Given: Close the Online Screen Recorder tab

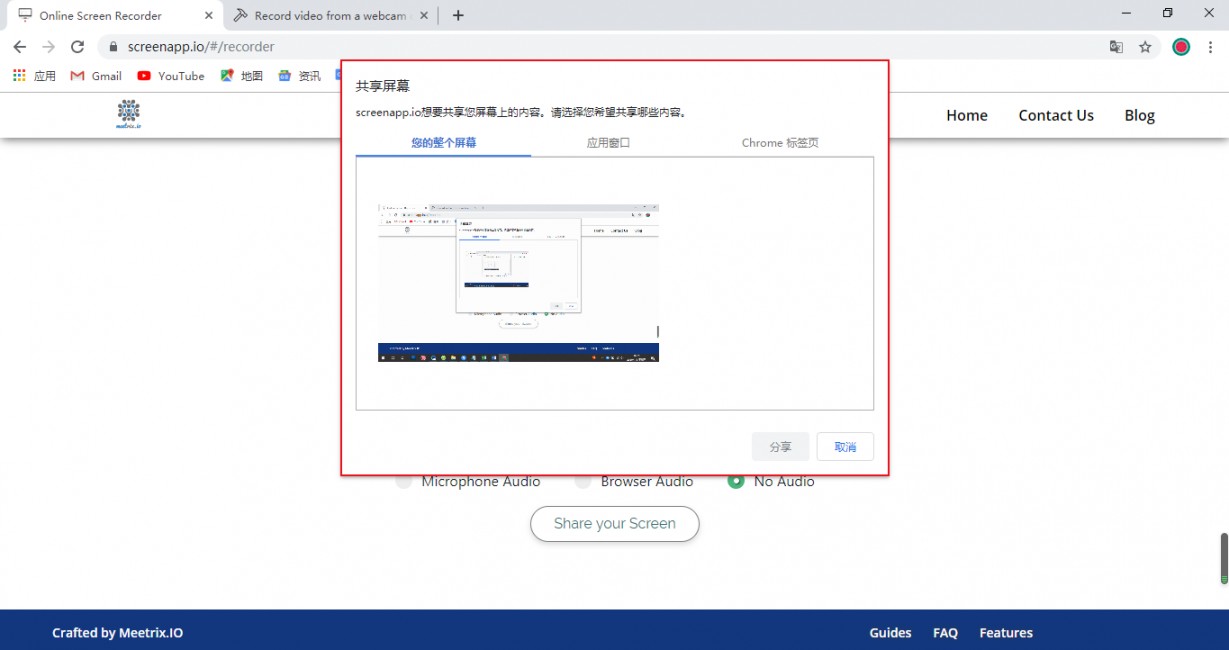Looking at the screenshot, I should (x=208, y=16).
